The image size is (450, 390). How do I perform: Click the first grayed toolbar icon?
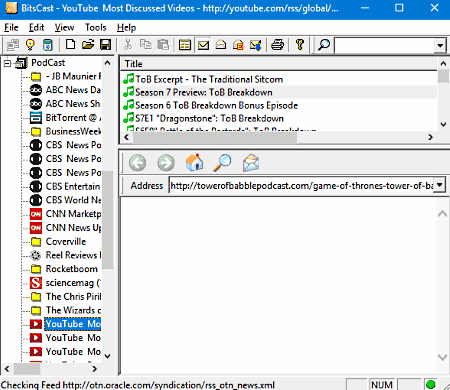click(13, 45)
